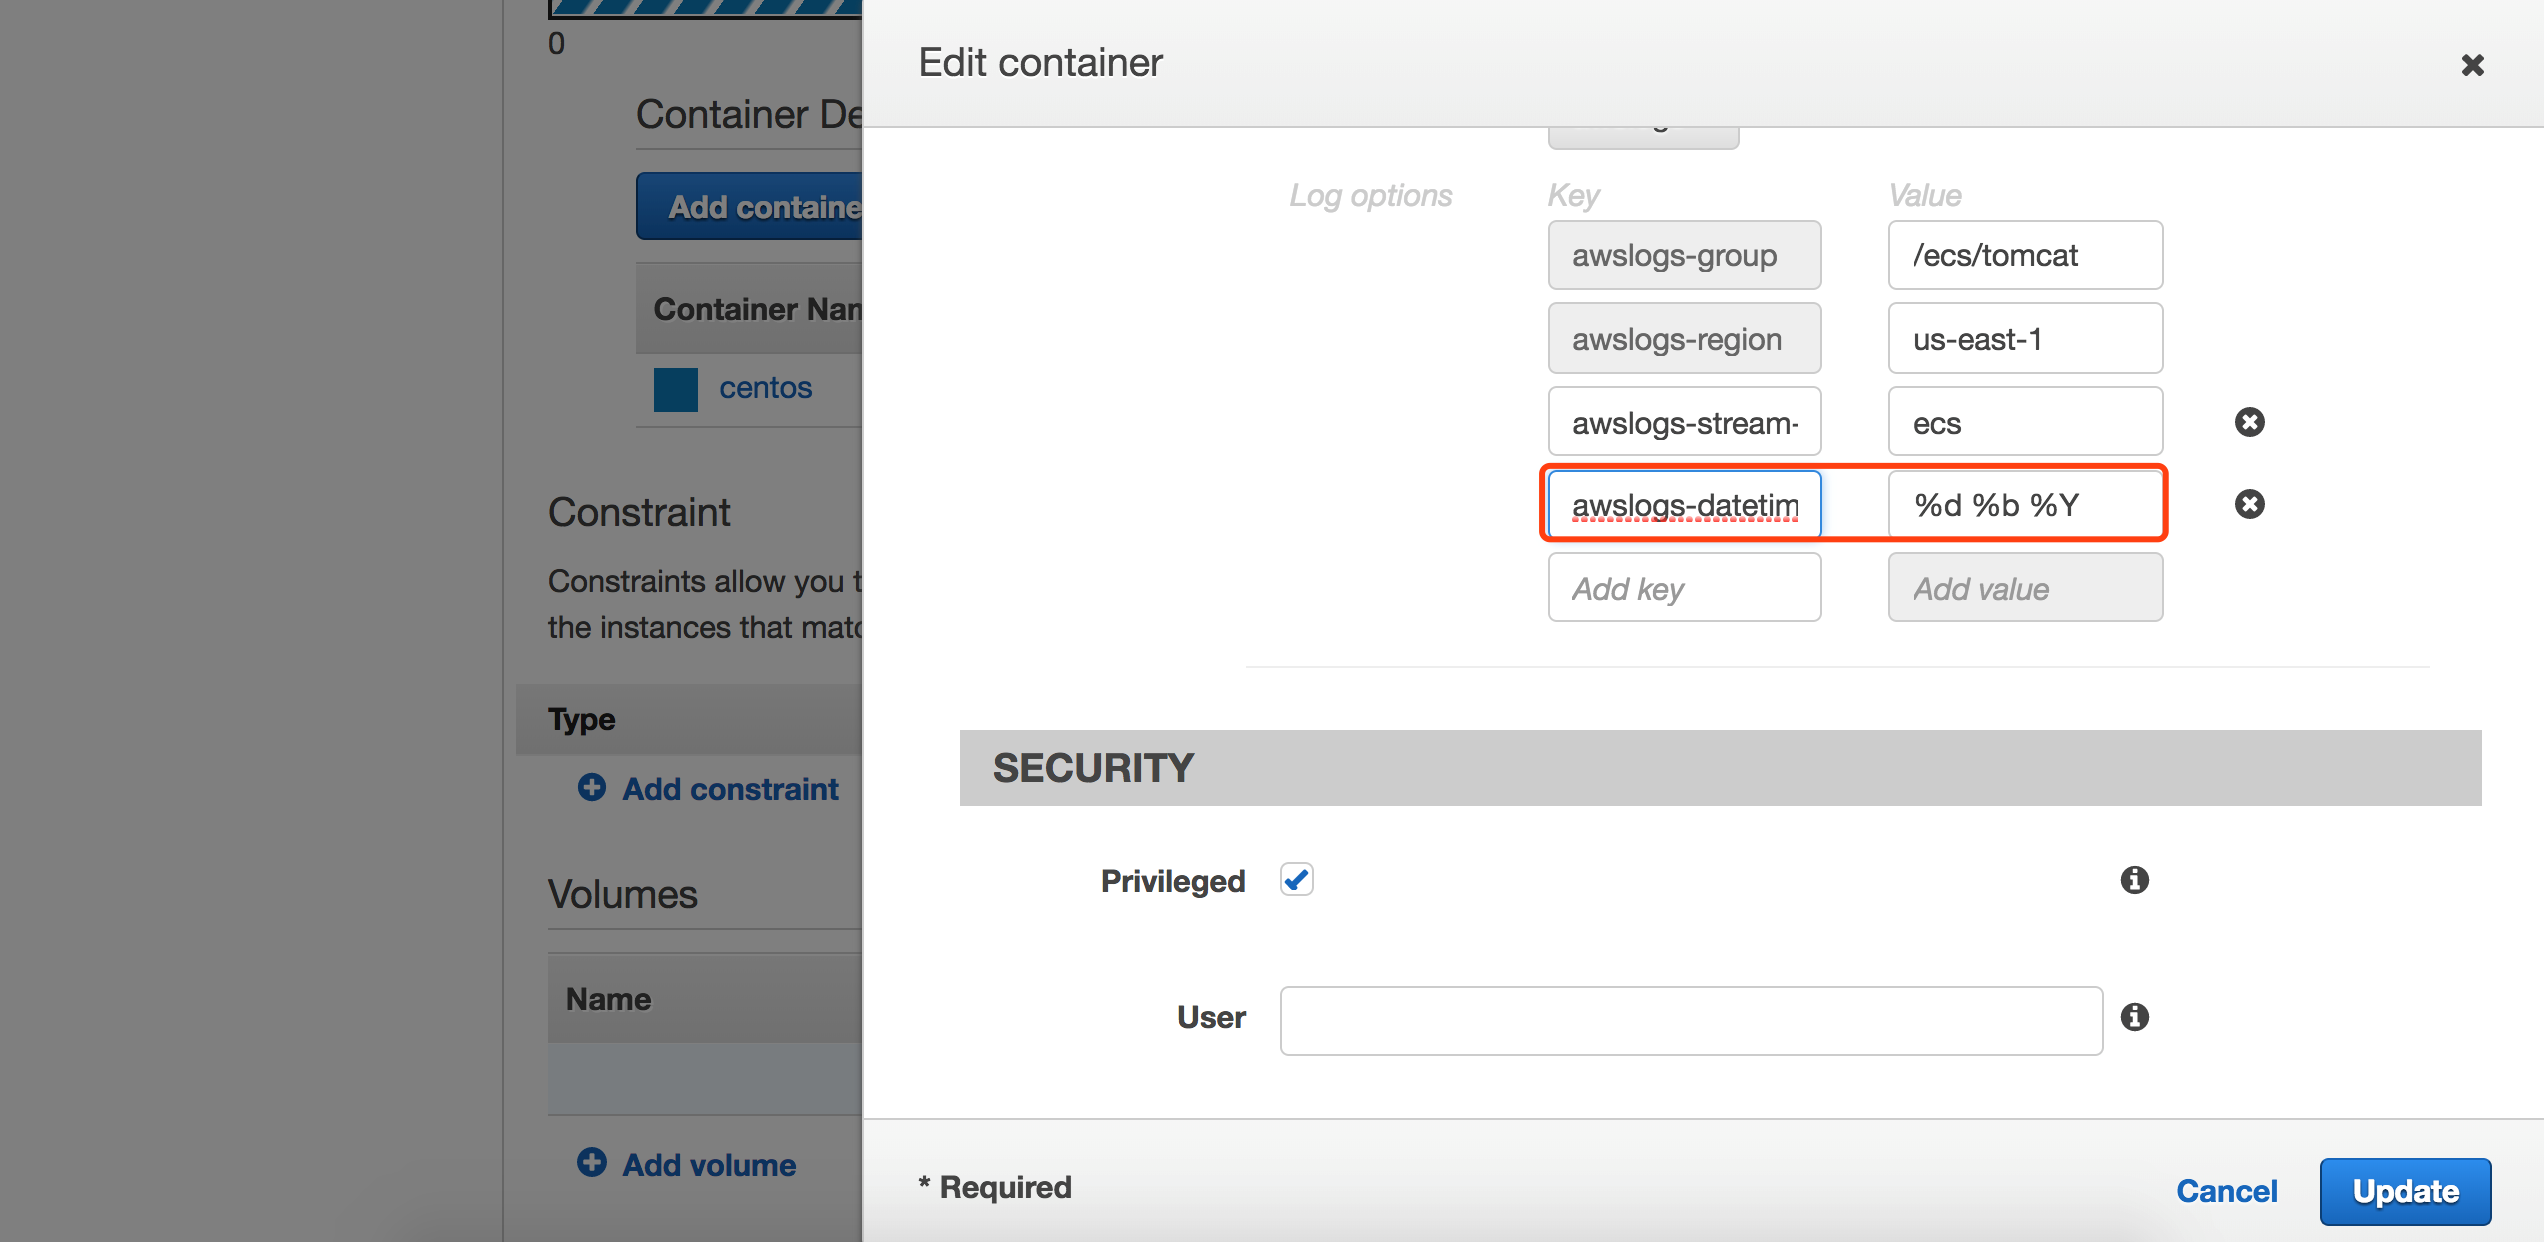Click the Add volume link
Screen dimensions: 2544x1242
click(x=709, y=1165)
